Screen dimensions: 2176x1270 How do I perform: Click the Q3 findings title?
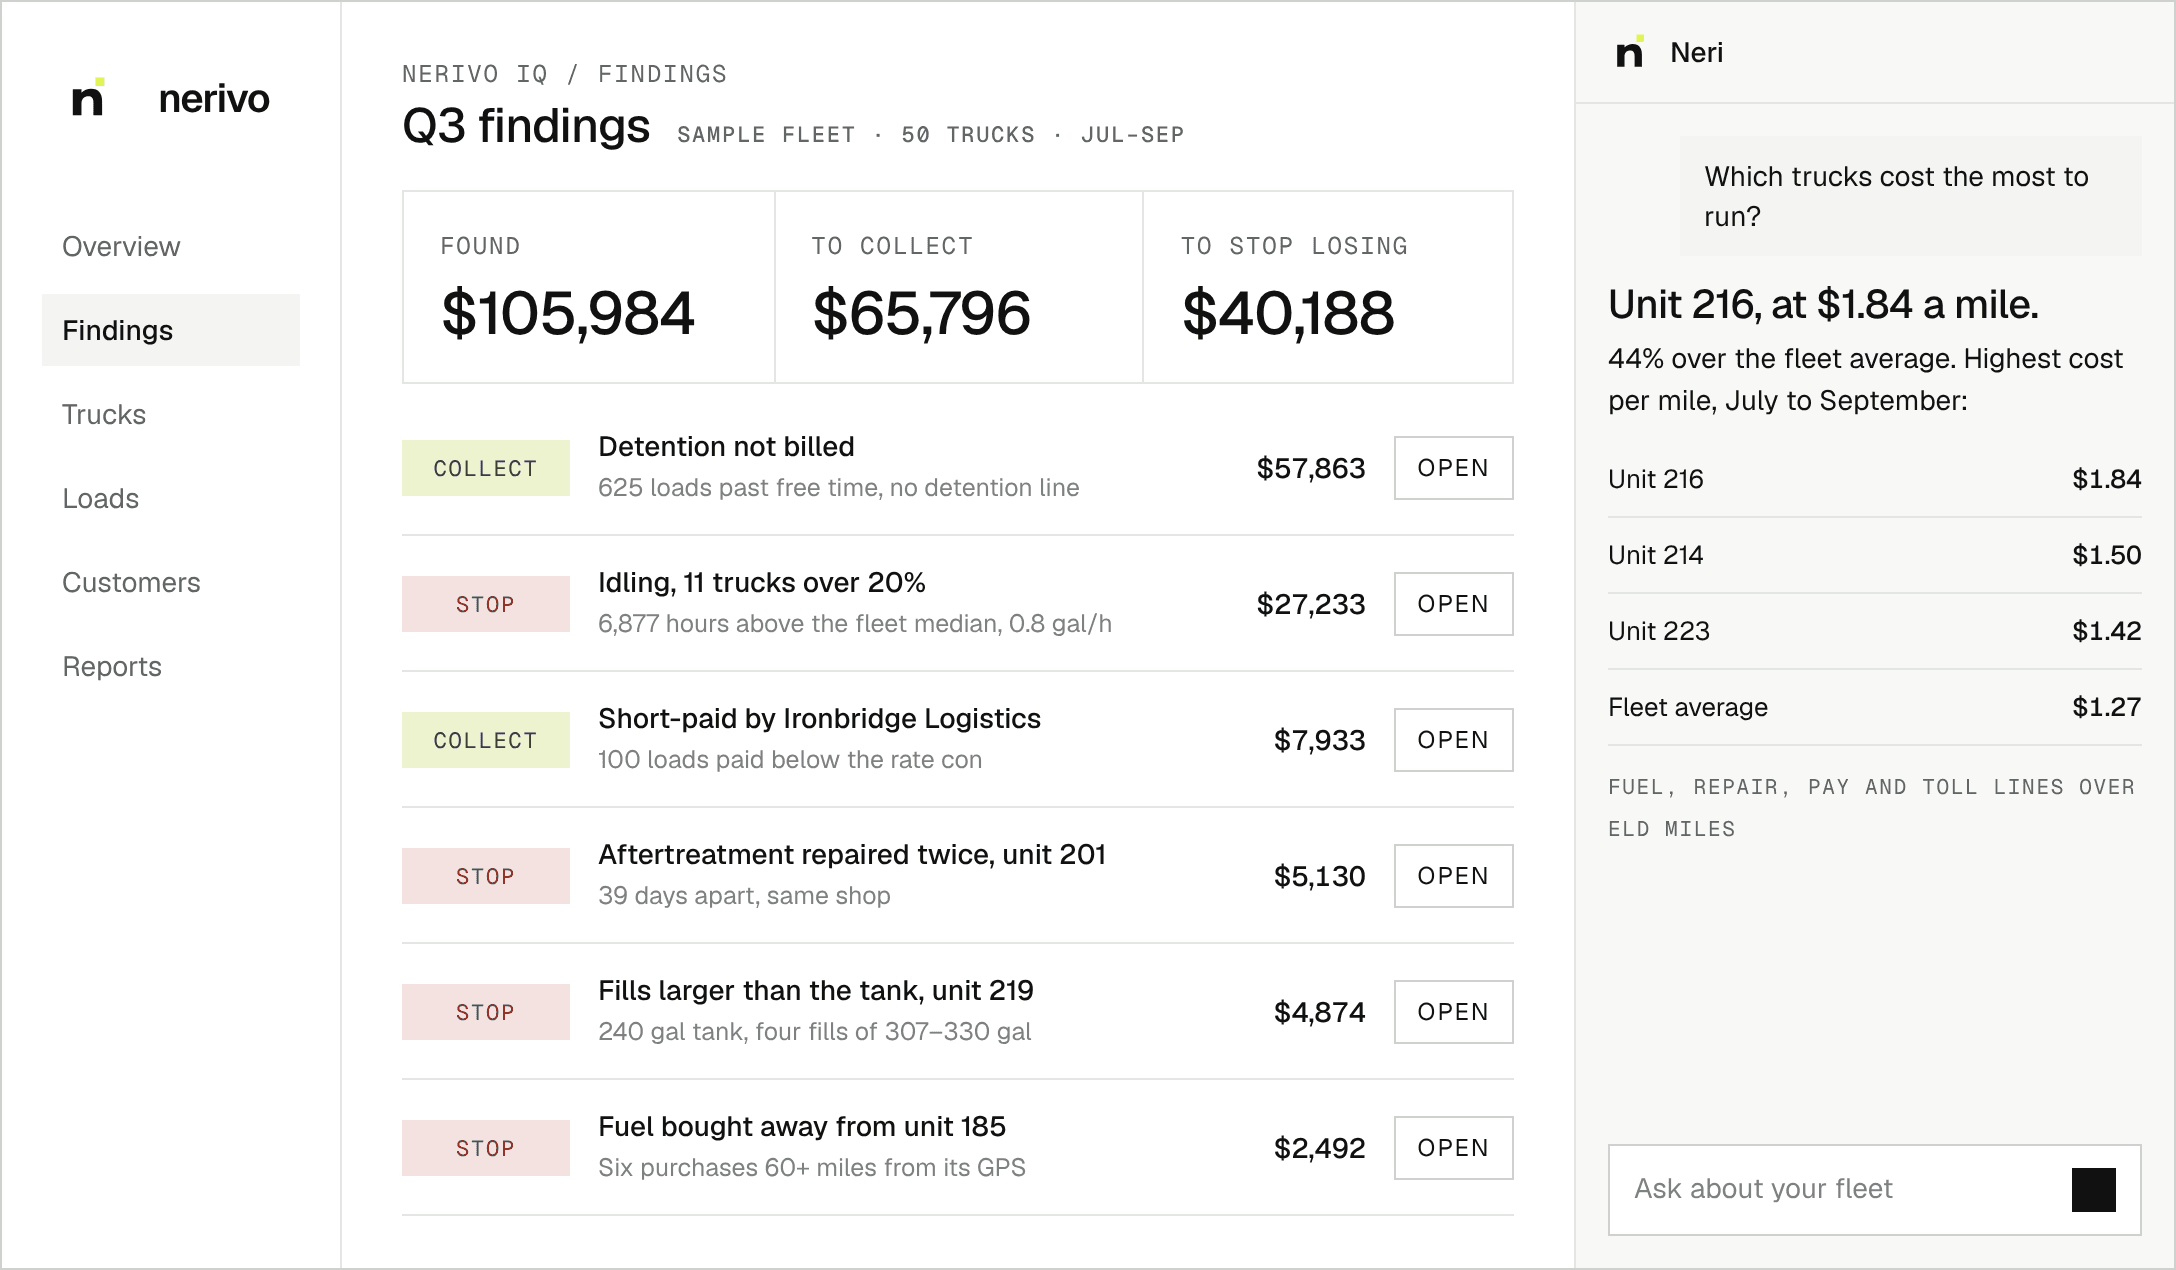(526, 126)
